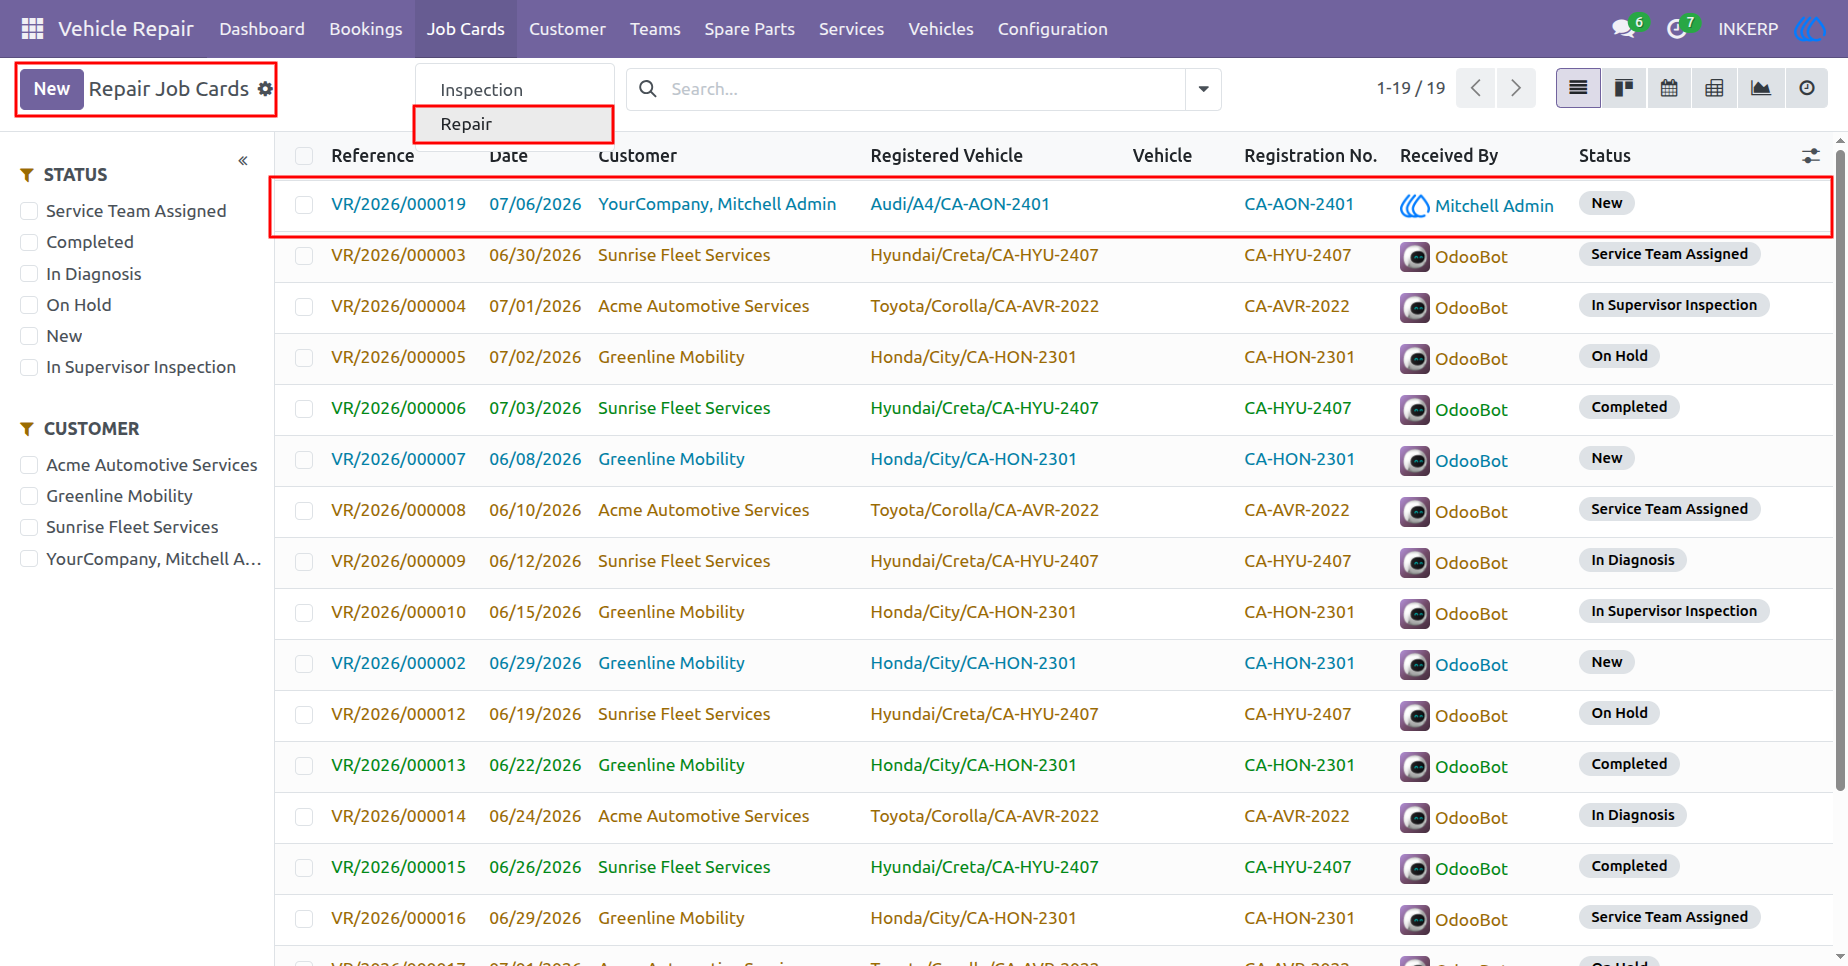Click the user avatar in top bar
This screenshot has height=966, width=1848.
[1808, 29]
